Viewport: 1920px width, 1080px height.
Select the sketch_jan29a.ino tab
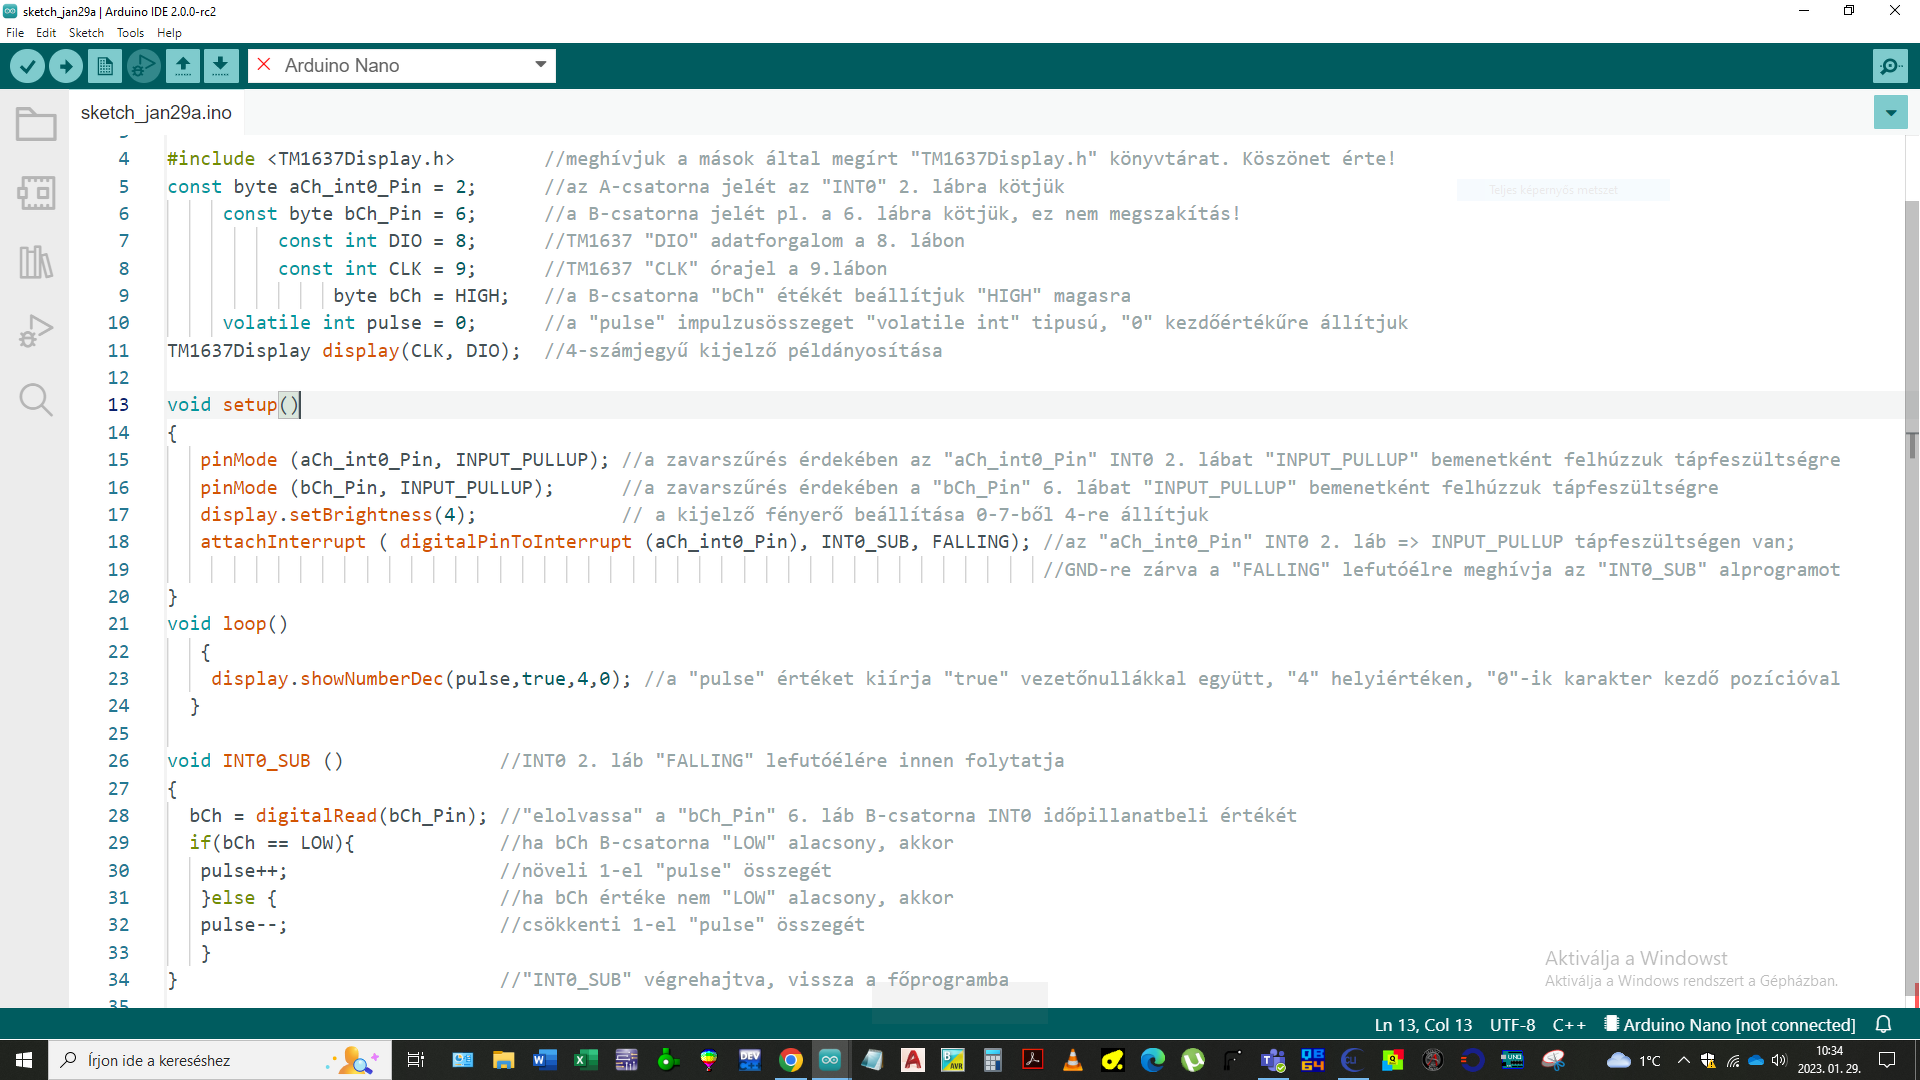tap(156, 113)
